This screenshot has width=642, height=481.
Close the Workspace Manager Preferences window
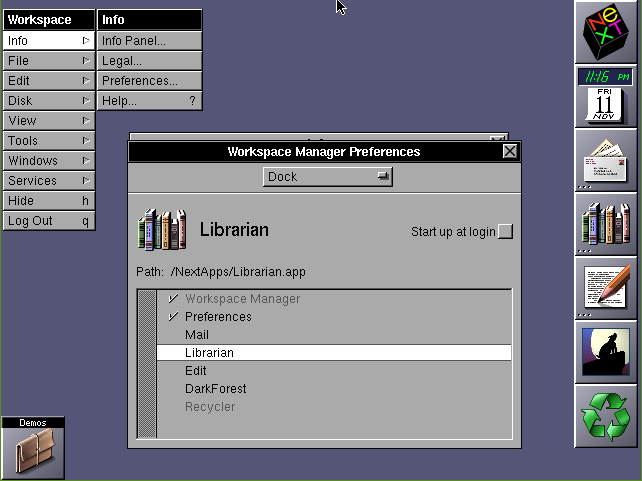point(510,151)
